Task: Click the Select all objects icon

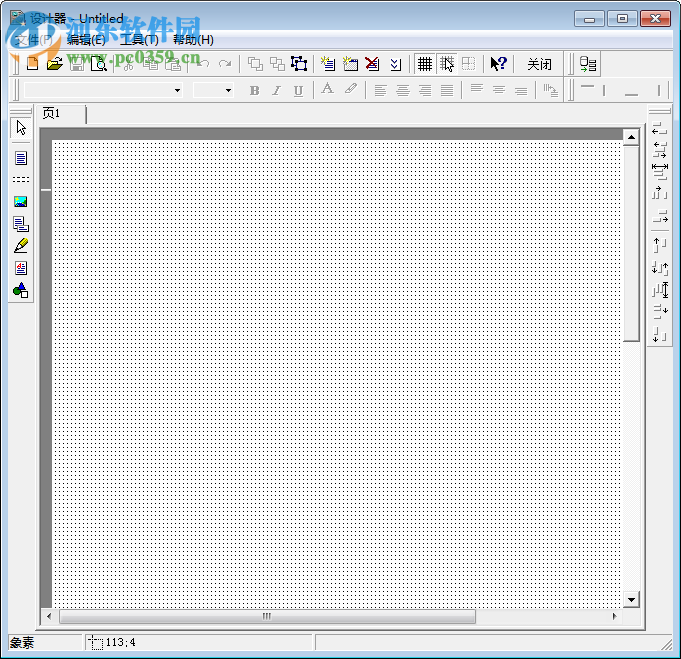Action: (299, 64)
